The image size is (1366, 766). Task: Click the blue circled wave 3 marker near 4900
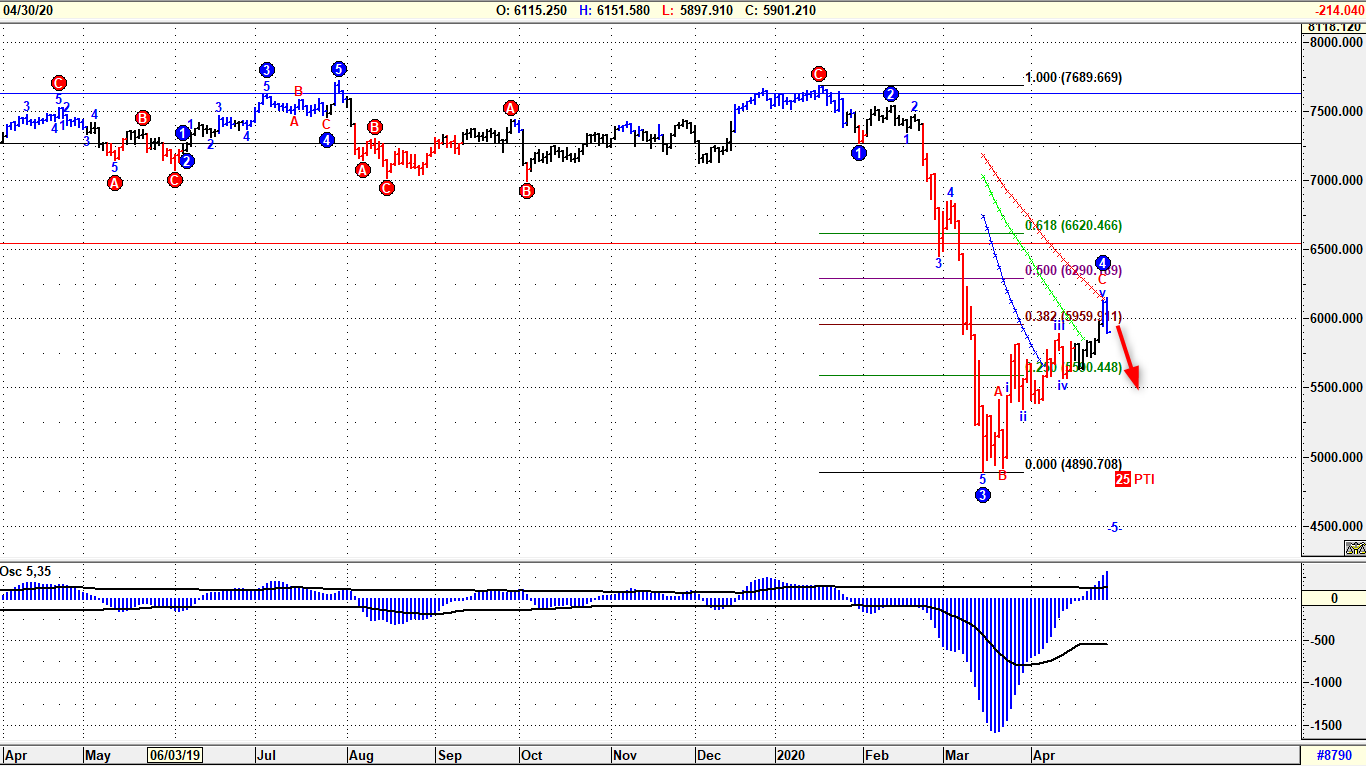(984, 495)
